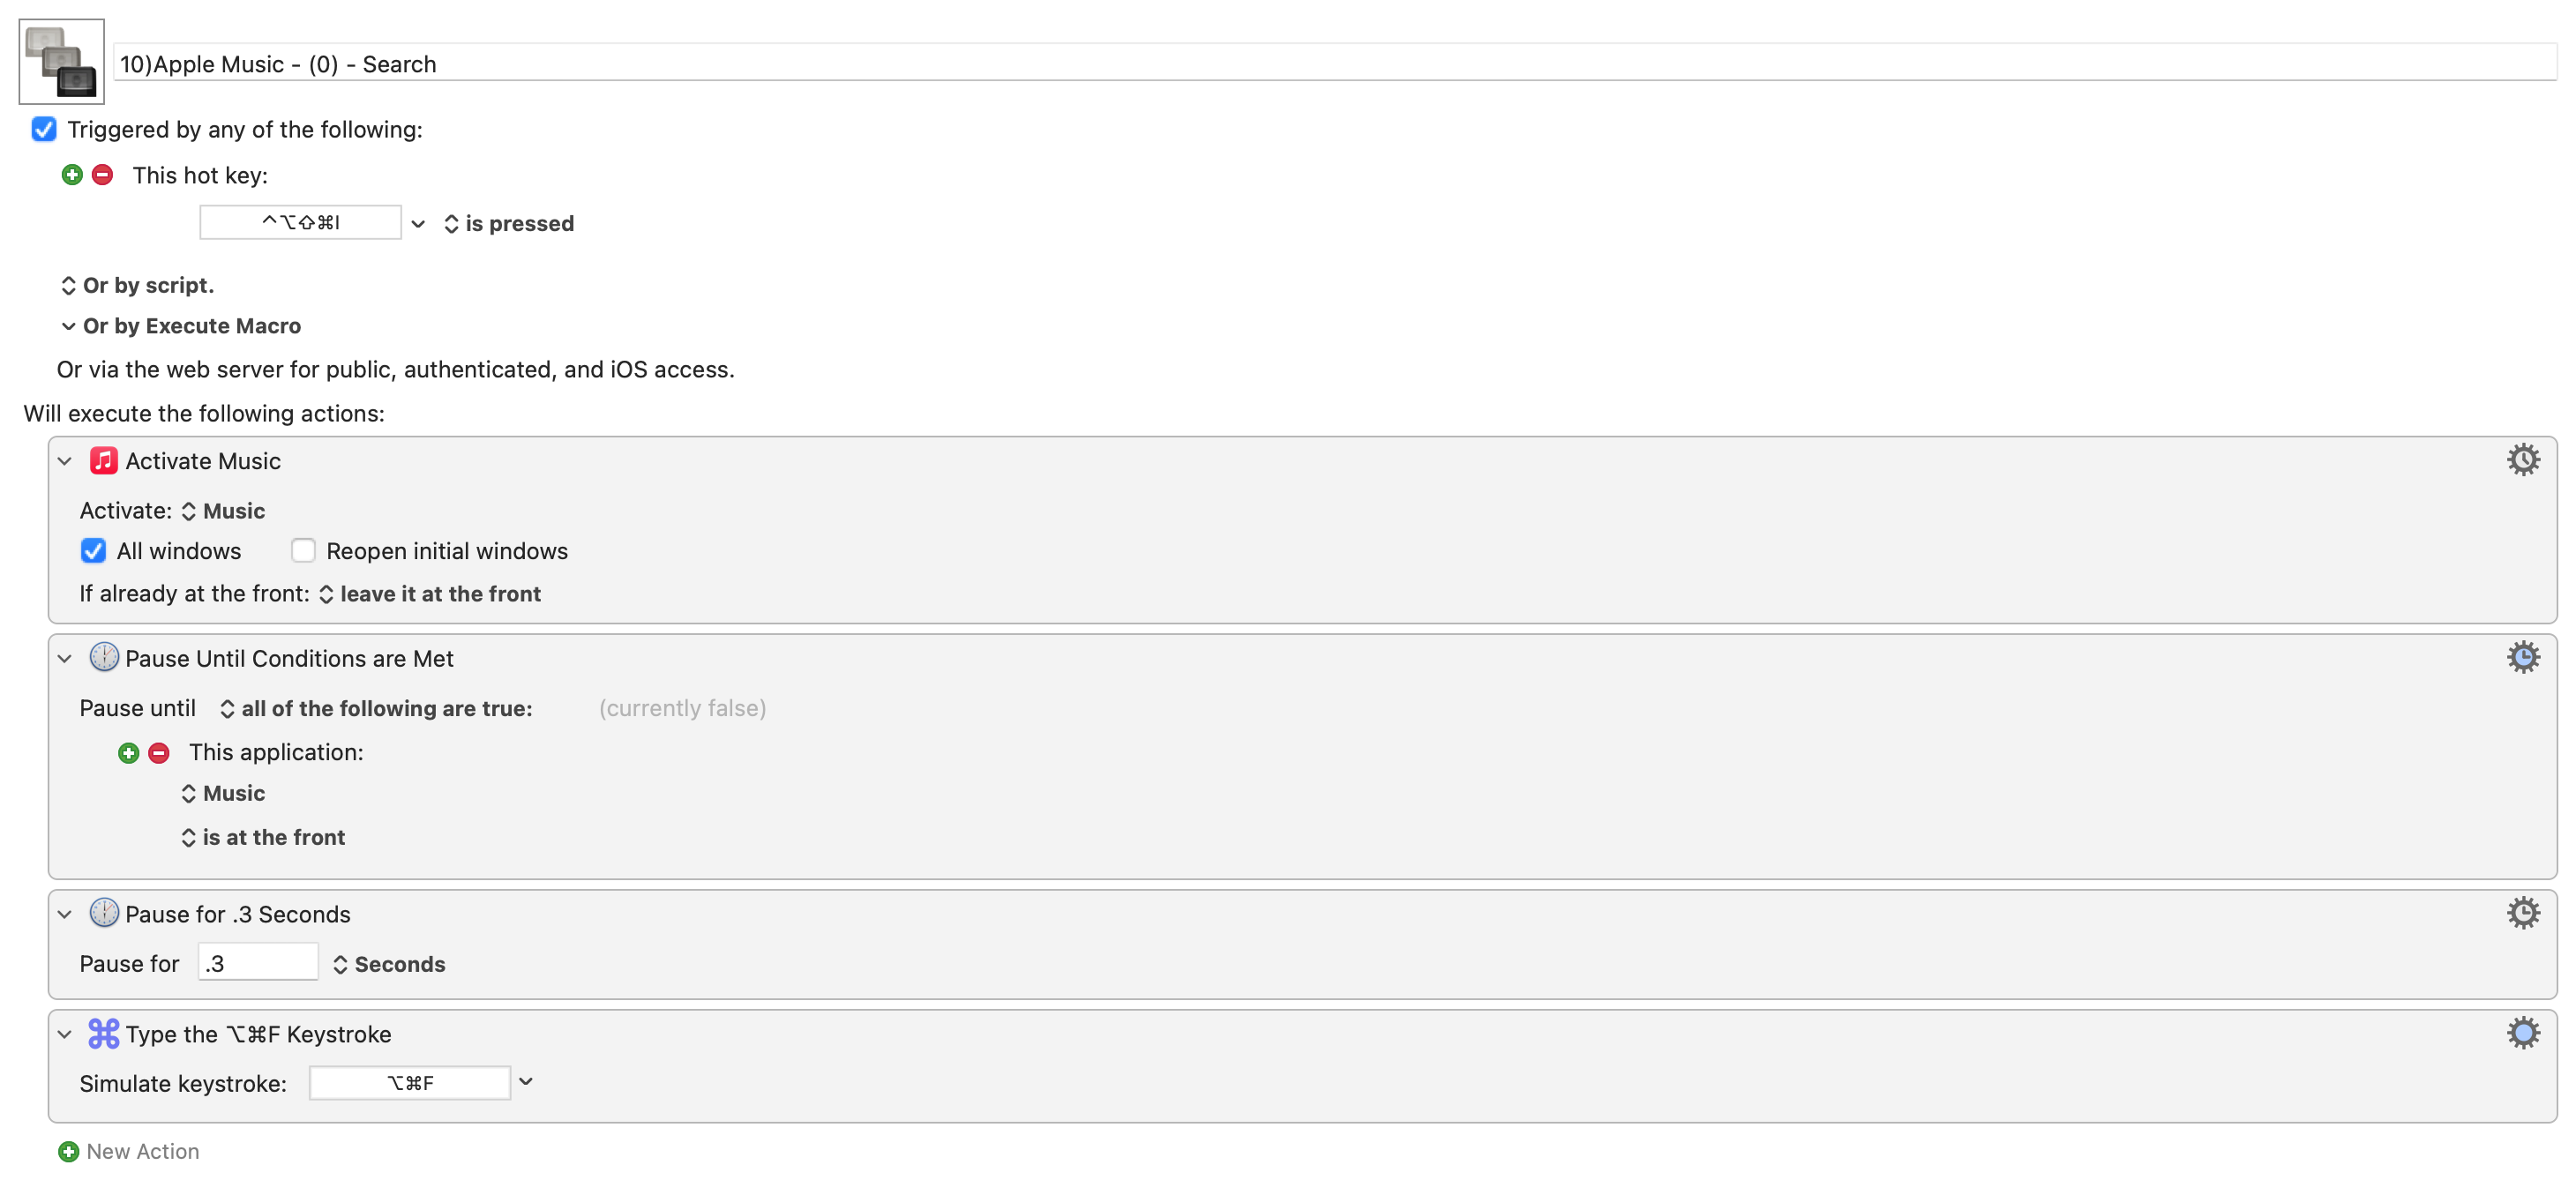The width and height of the screenshot is (2576, 1180).
Task: Collapse the Activate Music action
Action: point(65,461)
